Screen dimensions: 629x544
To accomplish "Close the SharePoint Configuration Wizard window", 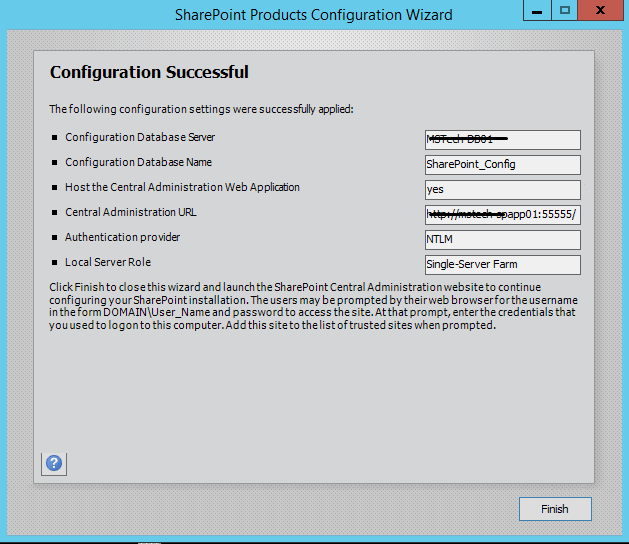I will point(603,11).
